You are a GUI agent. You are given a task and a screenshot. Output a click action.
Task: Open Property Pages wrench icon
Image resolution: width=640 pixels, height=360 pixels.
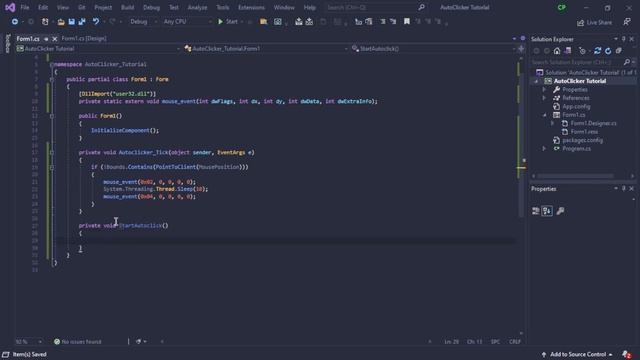tap(560, 211)
